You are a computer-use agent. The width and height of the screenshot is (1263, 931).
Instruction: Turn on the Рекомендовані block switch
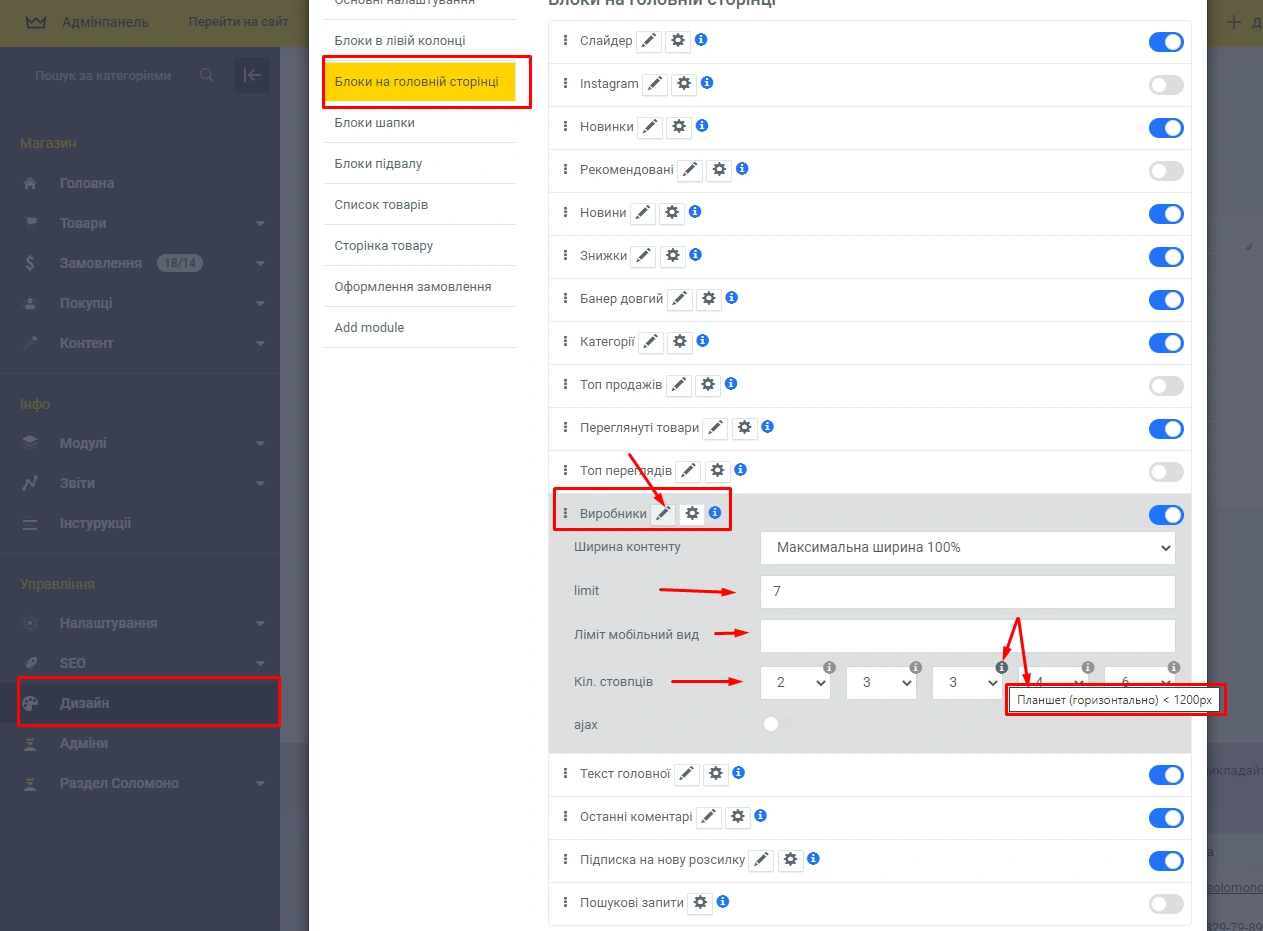[x=1165, y=171]
